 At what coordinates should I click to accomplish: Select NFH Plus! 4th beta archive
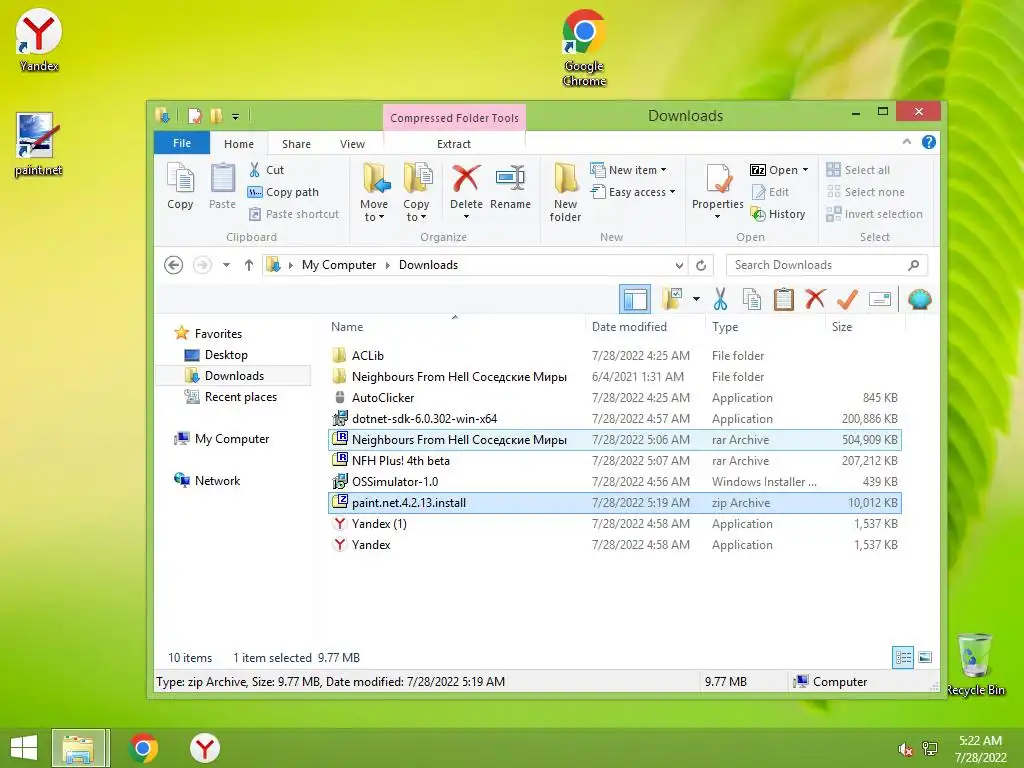(614, 460)
